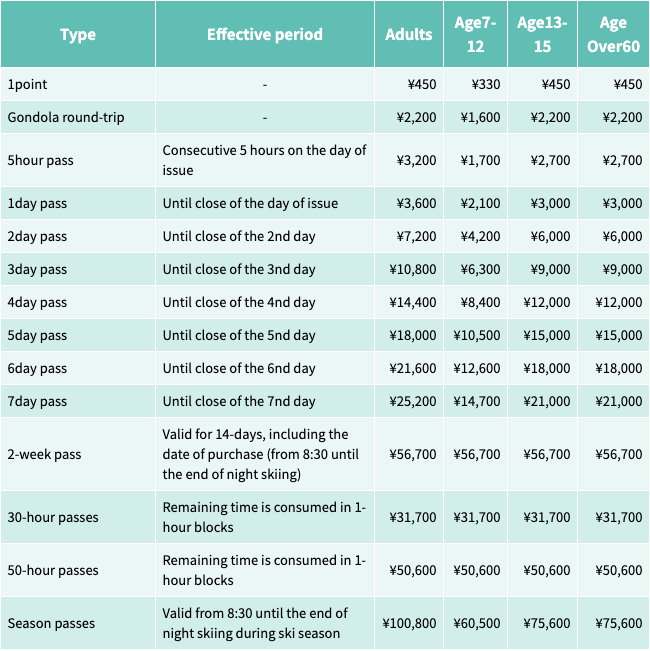This screenshot has height=651, width=650.
Task: Click the 4day pass Age7-12 price ¥8,400
Action: pyautogui.click(x=480, y=302)
